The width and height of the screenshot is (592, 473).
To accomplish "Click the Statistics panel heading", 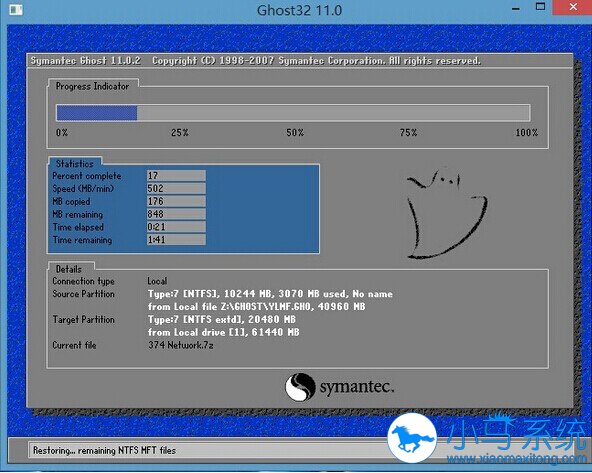I will (75, 164).
